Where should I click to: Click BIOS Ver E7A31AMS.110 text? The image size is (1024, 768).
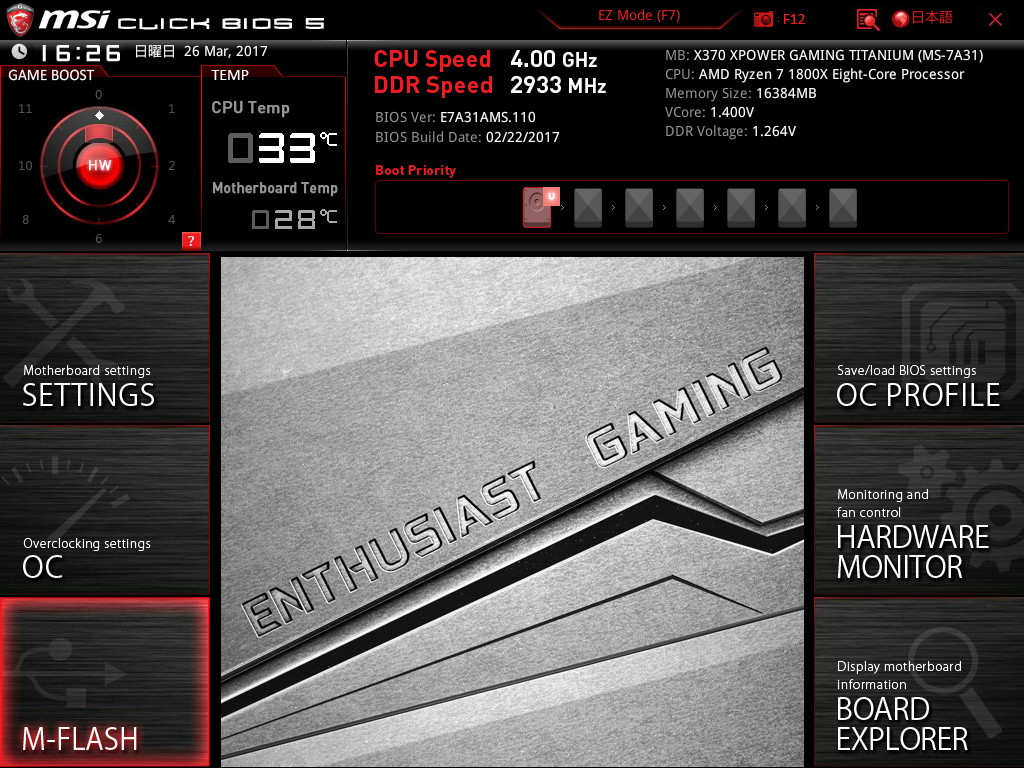coord(455,118)
